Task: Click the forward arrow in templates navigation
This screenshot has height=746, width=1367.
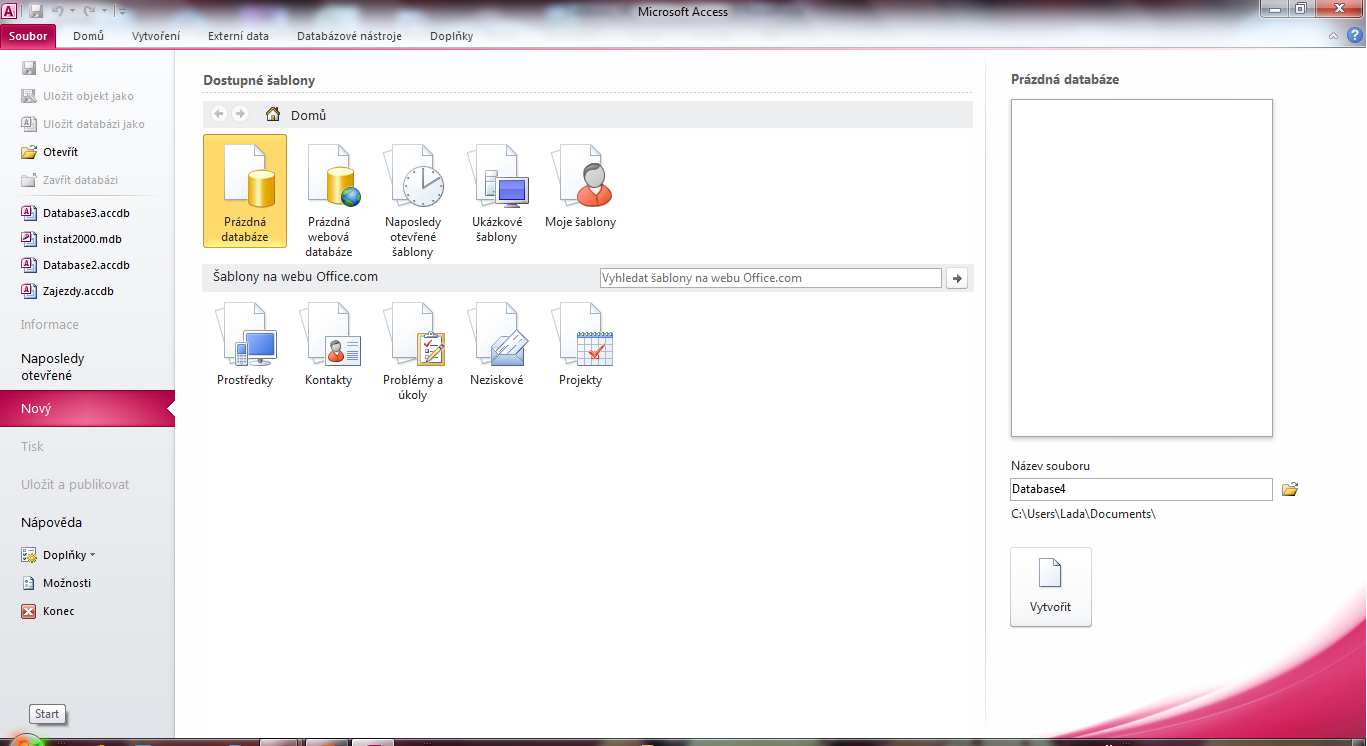Action: point(240,114)
